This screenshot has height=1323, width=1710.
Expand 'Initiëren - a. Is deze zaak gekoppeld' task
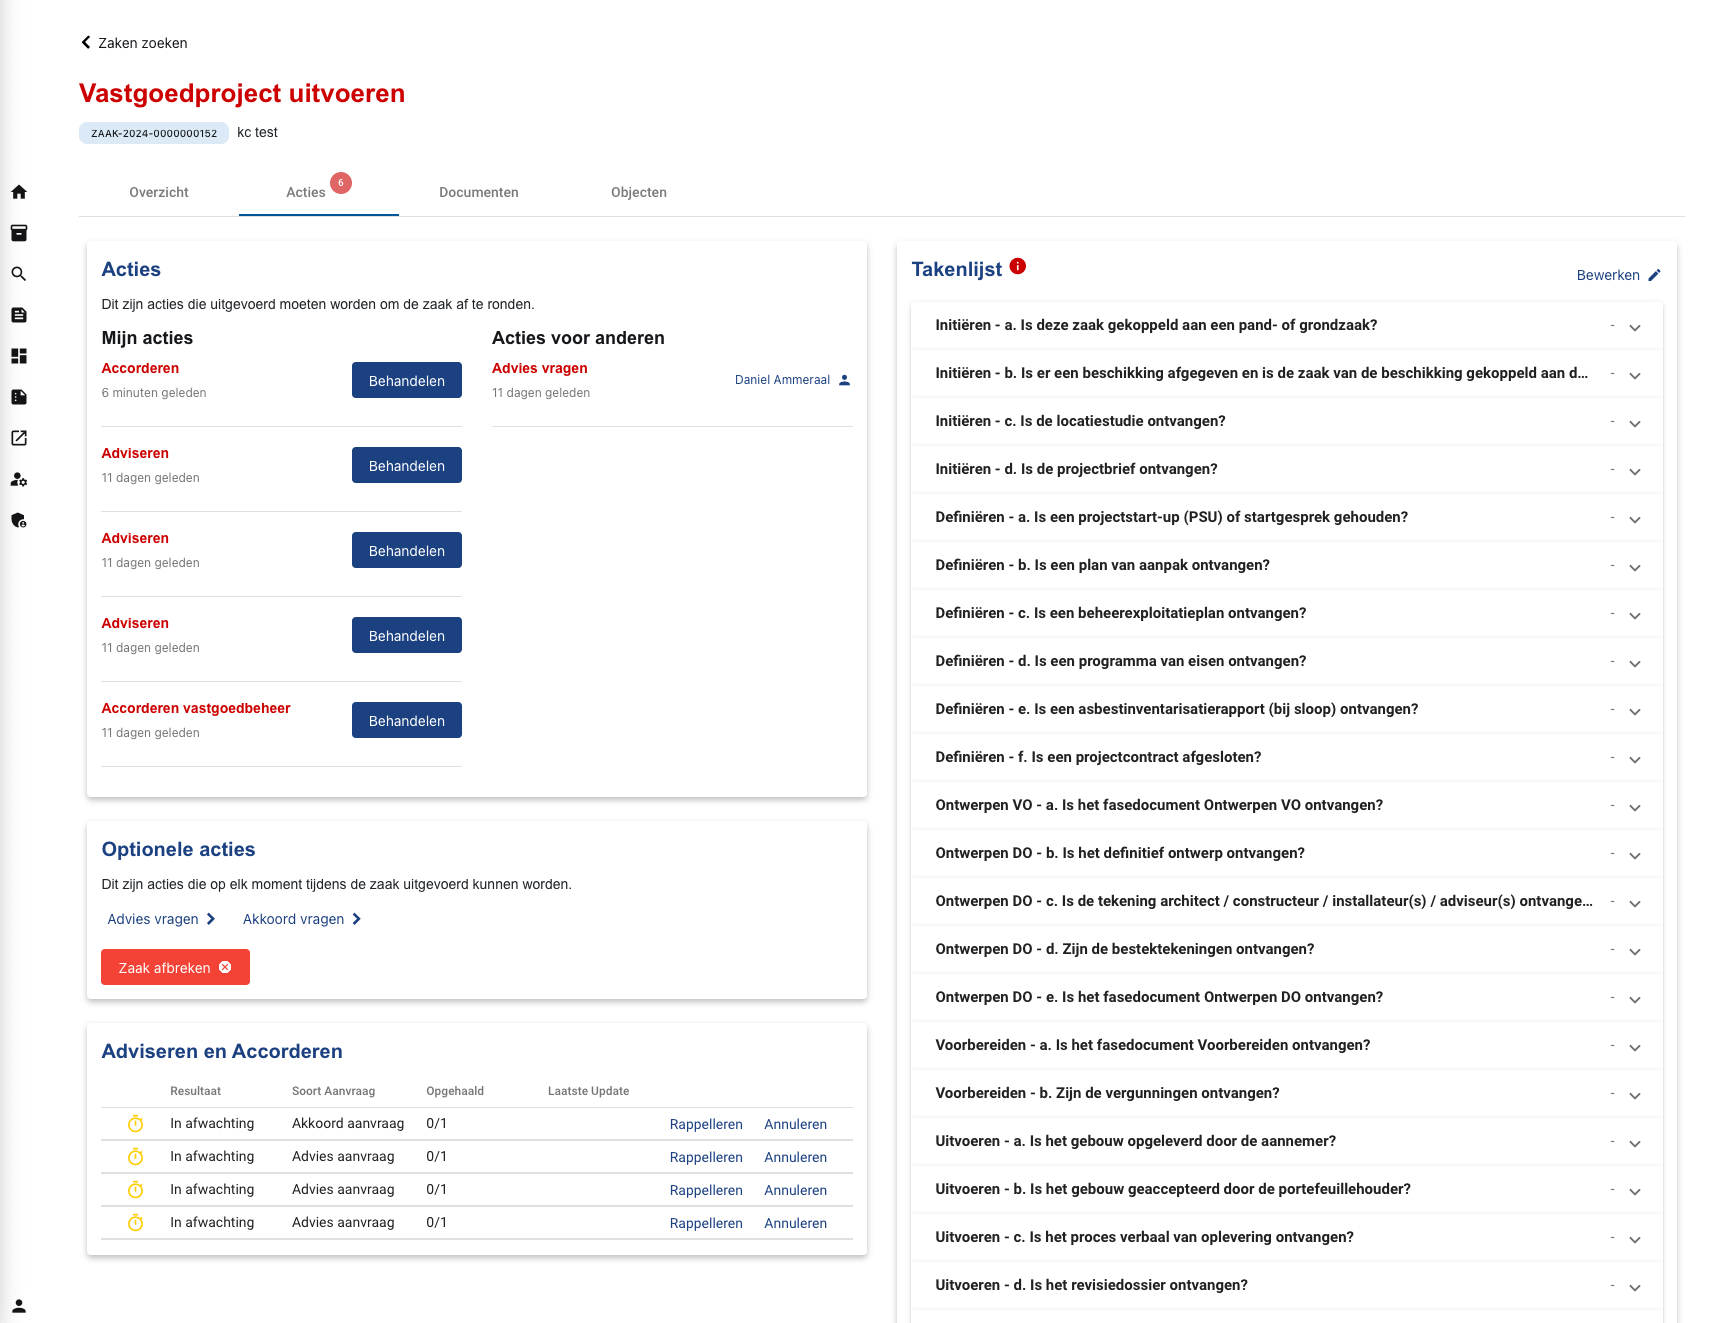tap(1287, 325)
